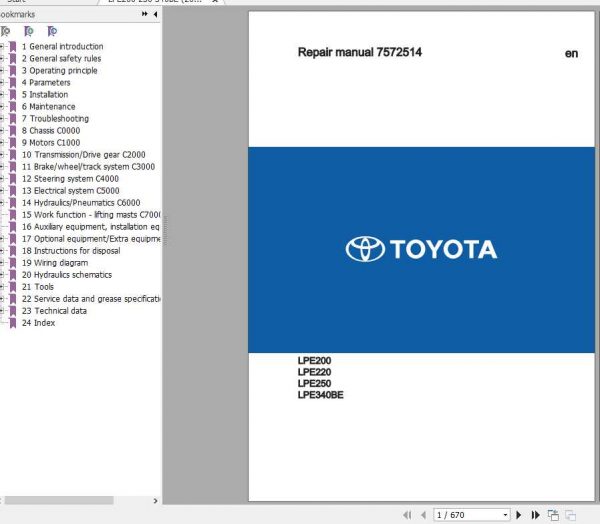Image resolution: width=600 pixels, height=524 pixels.
Task: Click the second bookmark toolbar flag icon
Action: pyautogui.click(x=29, y=31)
